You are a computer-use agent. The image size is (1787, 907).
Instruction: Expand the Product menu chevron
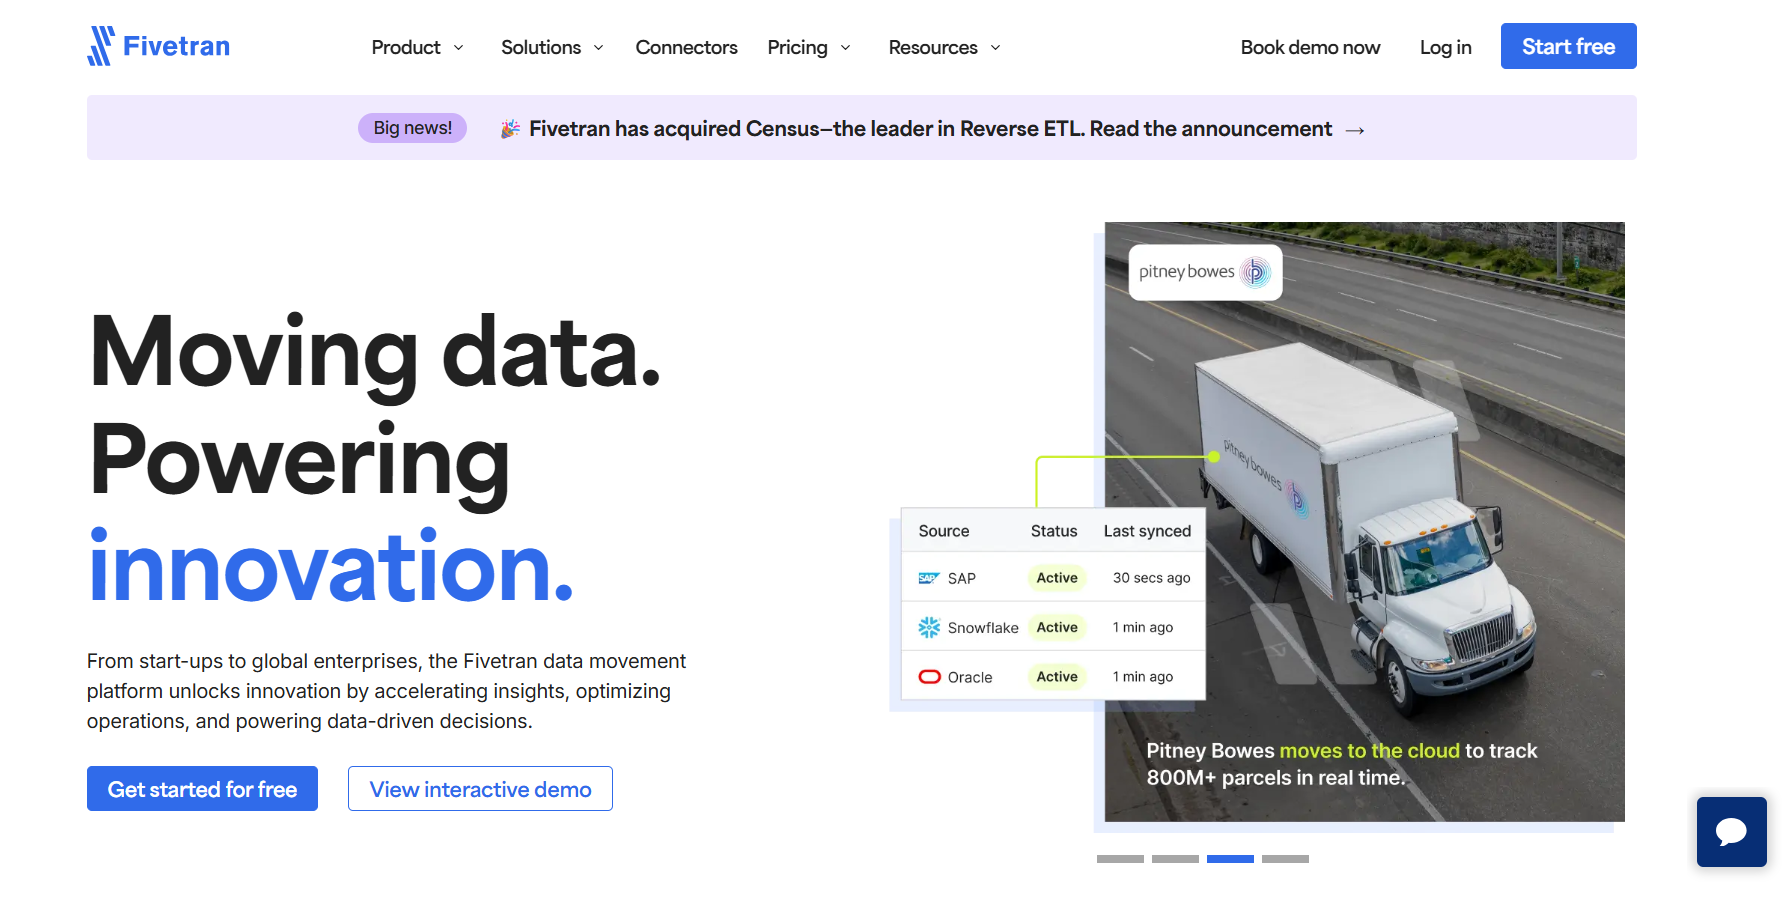(x=458, y=48)
